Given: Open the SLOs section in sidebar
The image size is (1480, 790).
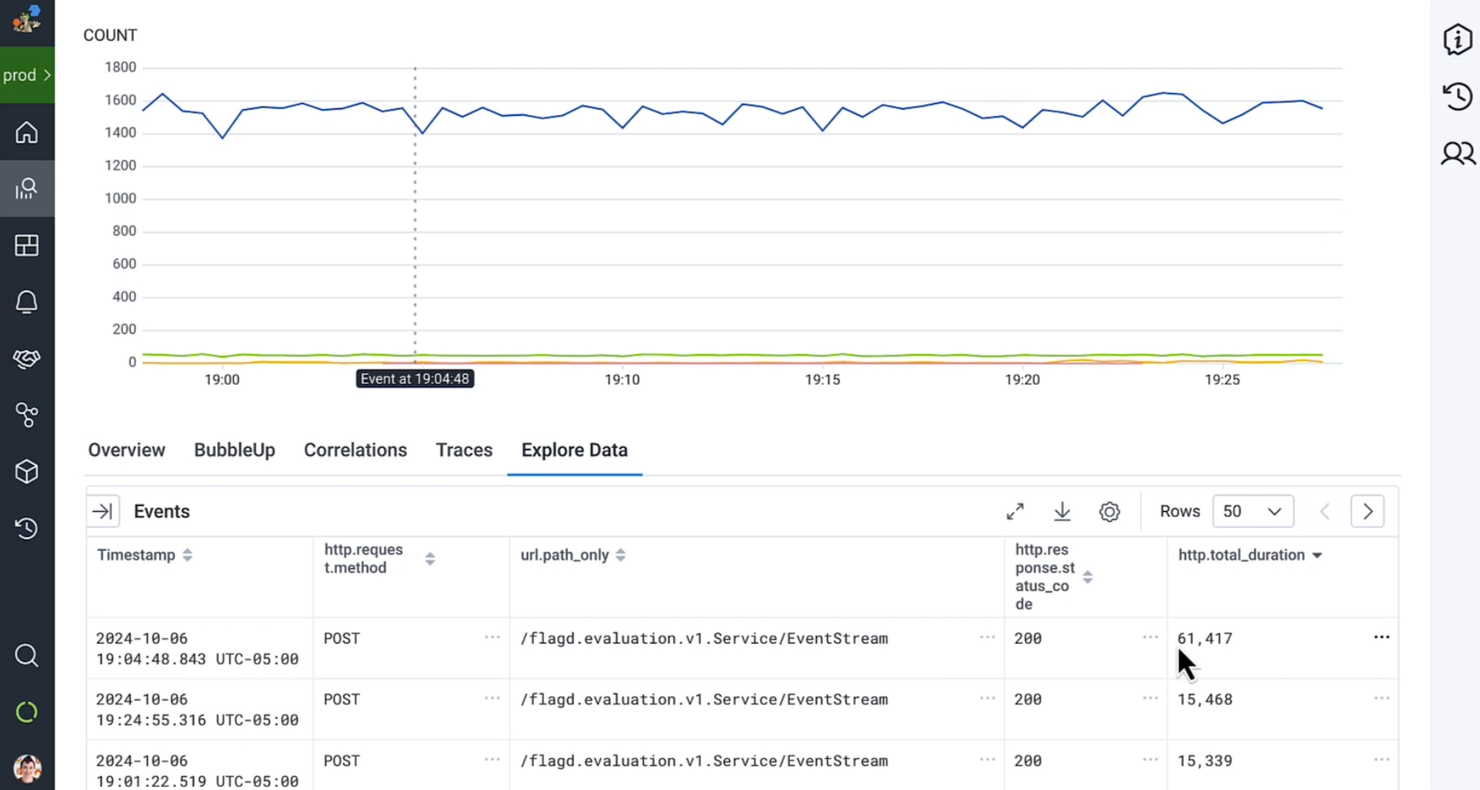Looking at the screenshot, I should point(27,358).
